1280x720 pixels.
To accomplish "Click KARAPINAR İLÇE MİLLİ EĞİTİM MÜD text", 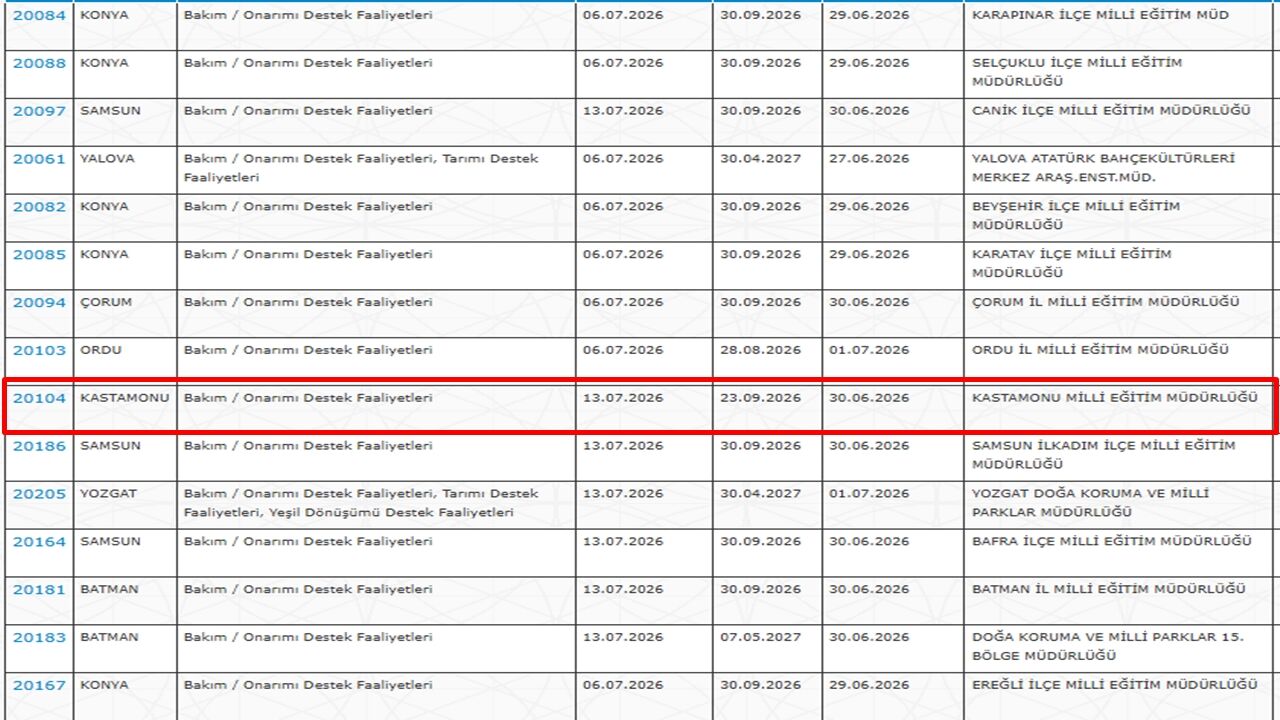I will click(1100, 15).
